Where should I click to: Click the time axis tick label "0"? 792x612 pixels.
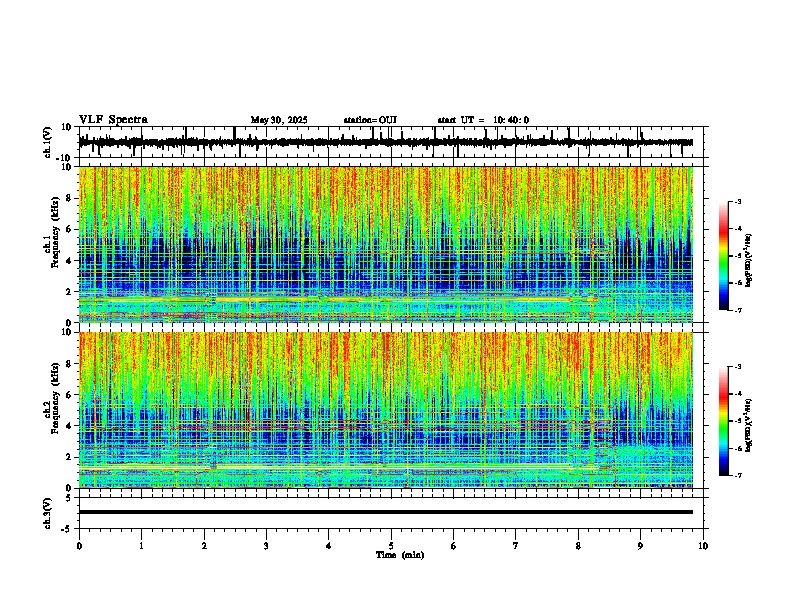79,546
